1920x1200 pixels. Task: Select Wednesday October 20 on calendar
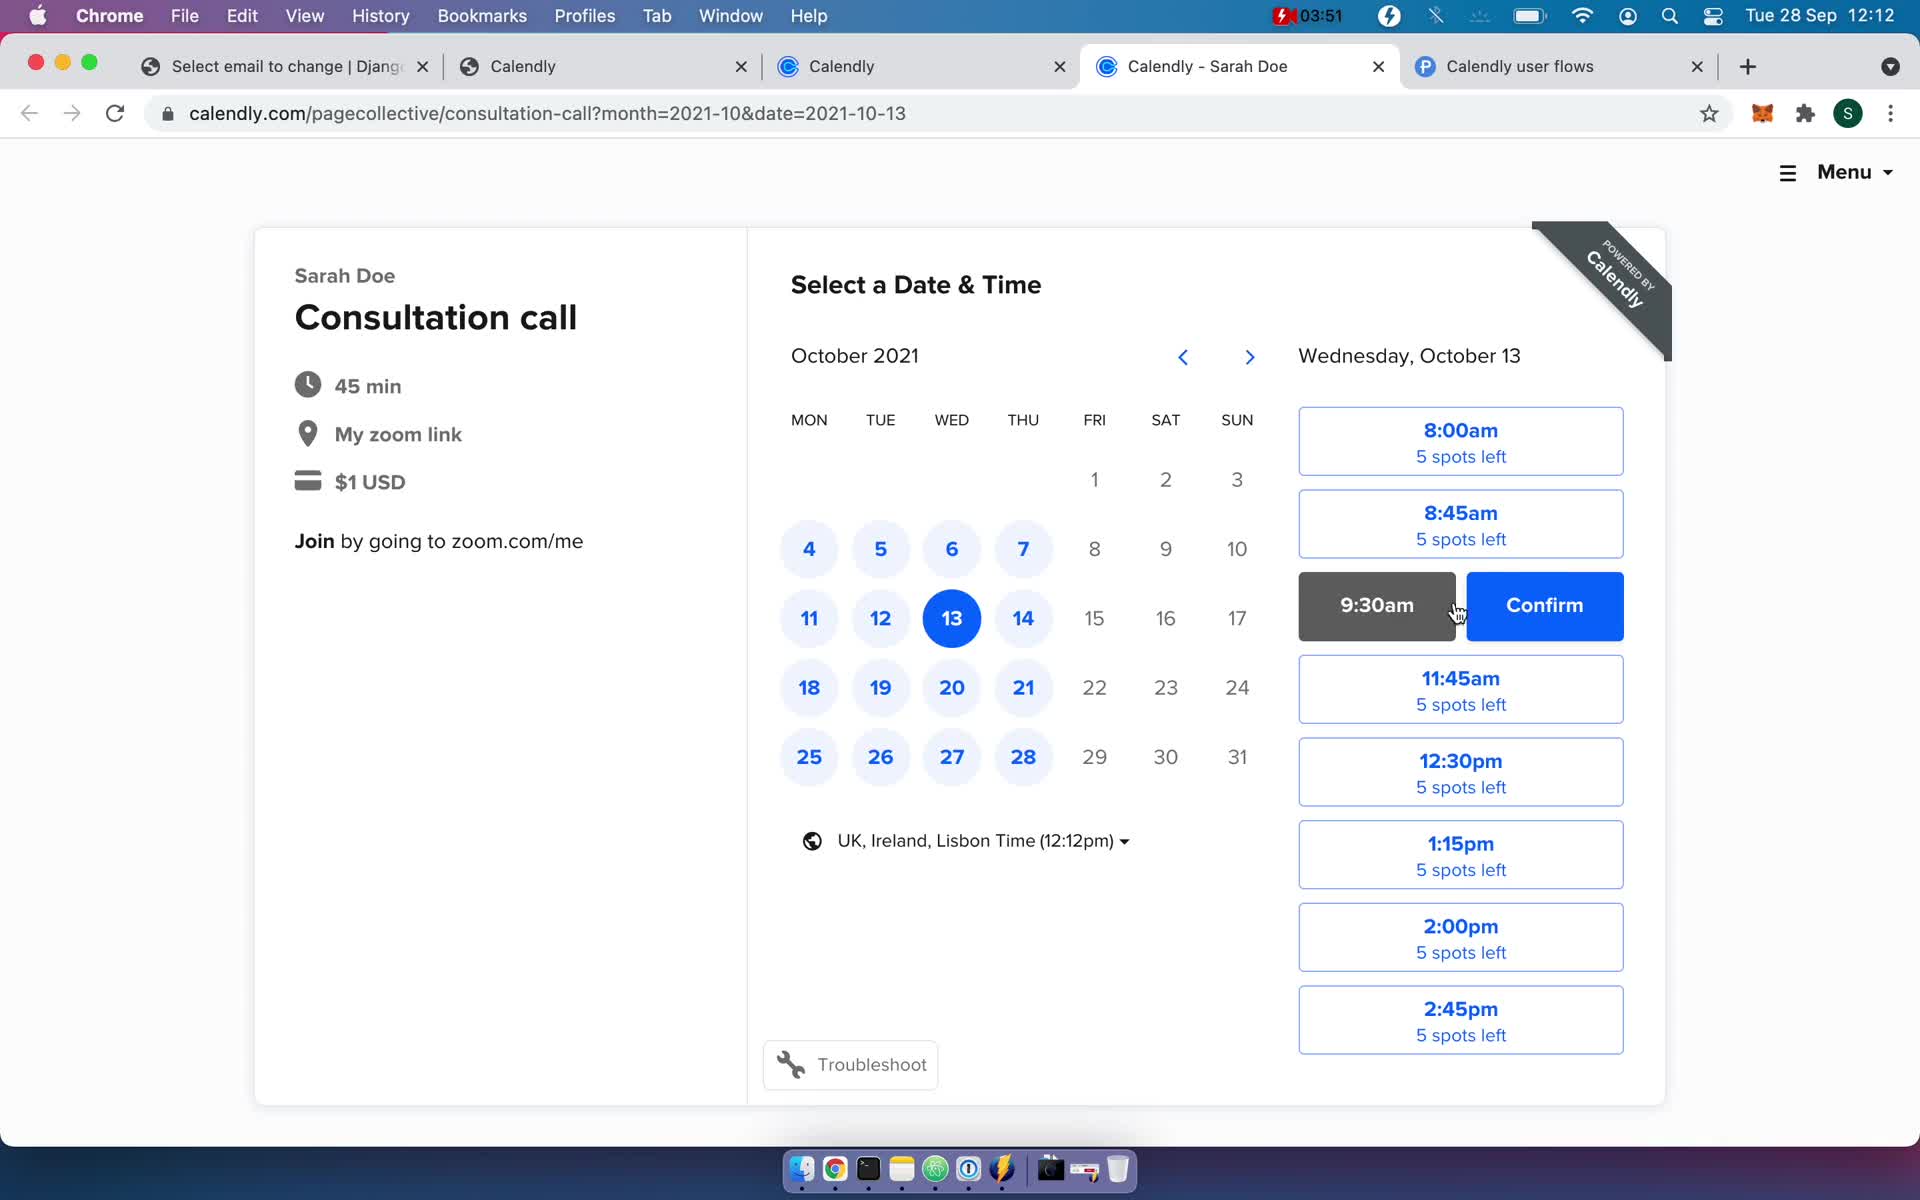pos(951,687)
